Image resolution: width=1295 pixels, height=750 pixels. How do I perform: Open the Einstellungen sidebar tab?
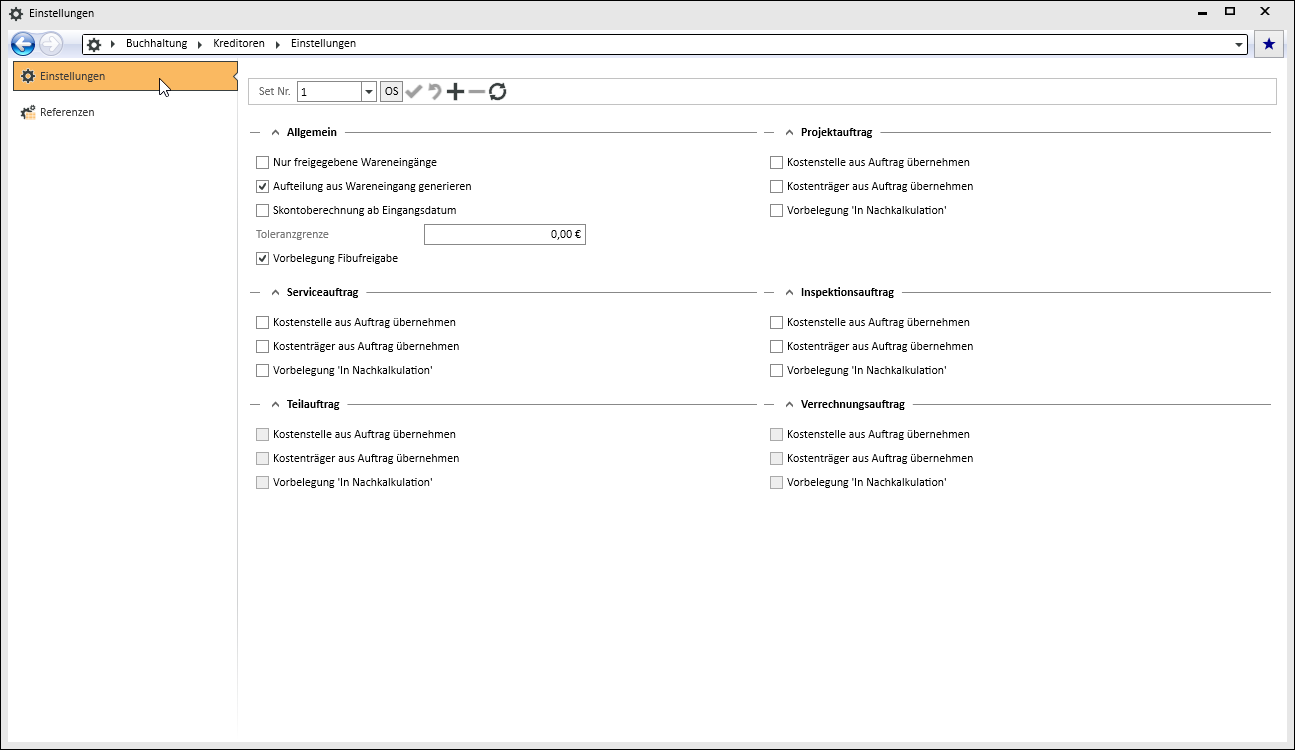[125, 76]
